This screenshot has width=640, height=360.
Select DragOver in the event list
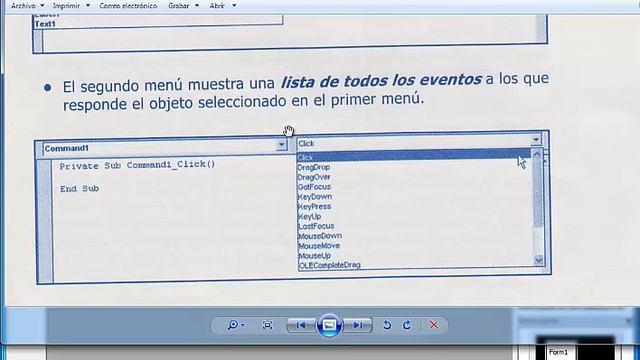pyautogui.click(x=314, y=177)
